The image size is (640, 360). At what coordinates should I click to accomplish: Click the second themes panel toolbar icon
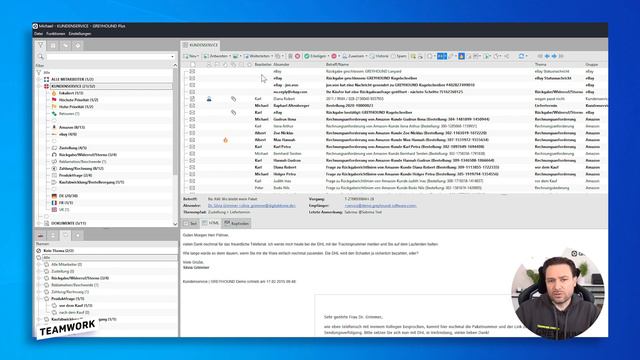tap(53, 235)
